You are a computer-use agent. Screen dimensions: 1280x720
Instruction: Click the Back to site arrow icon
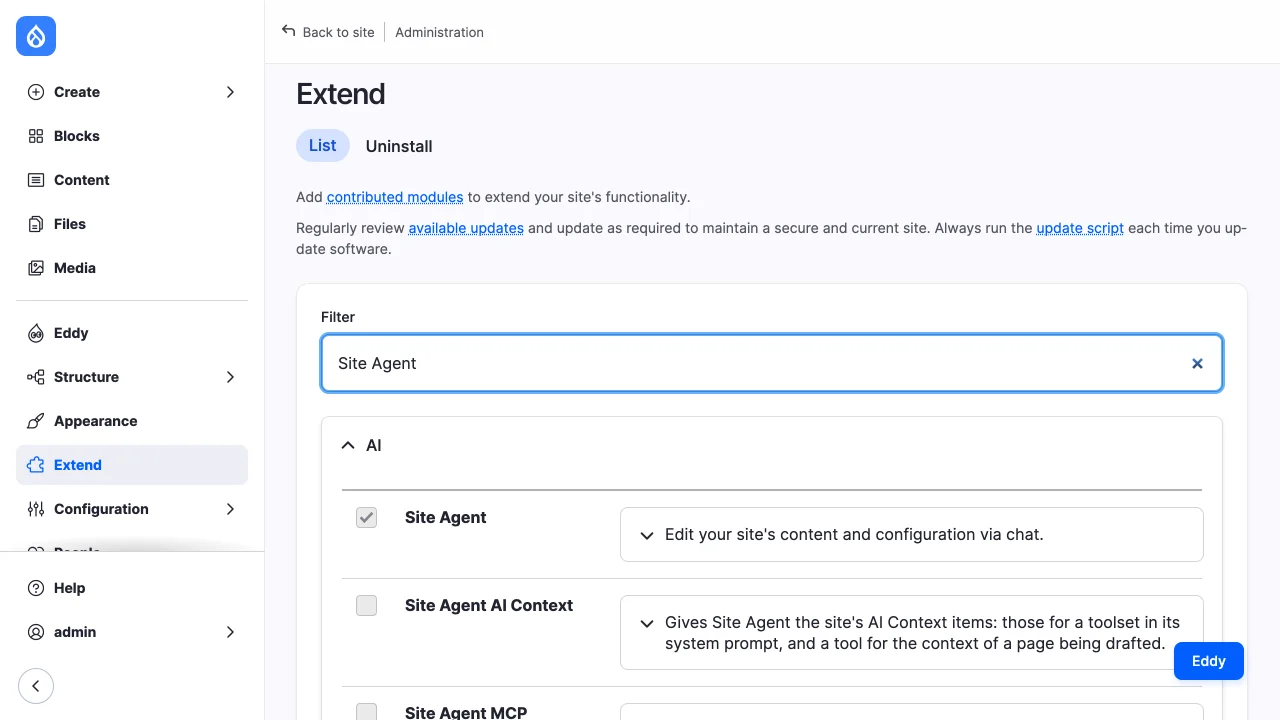[x=289, y=31]
